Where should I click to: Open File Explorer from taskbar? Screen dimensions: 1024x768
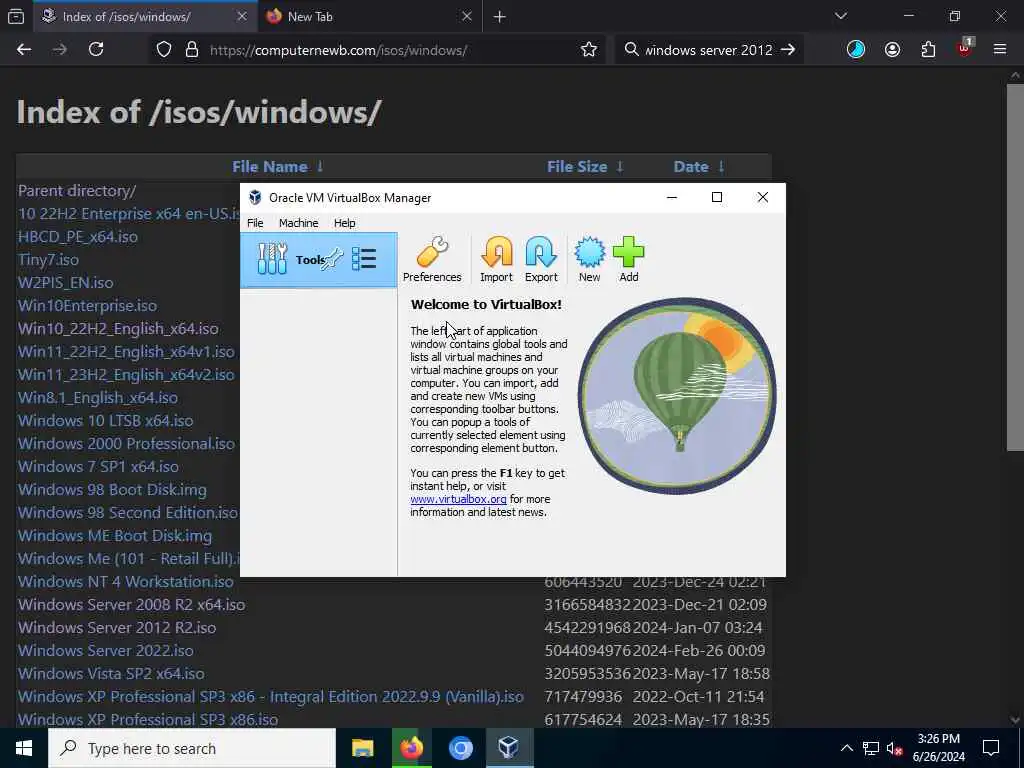point(362,748)
